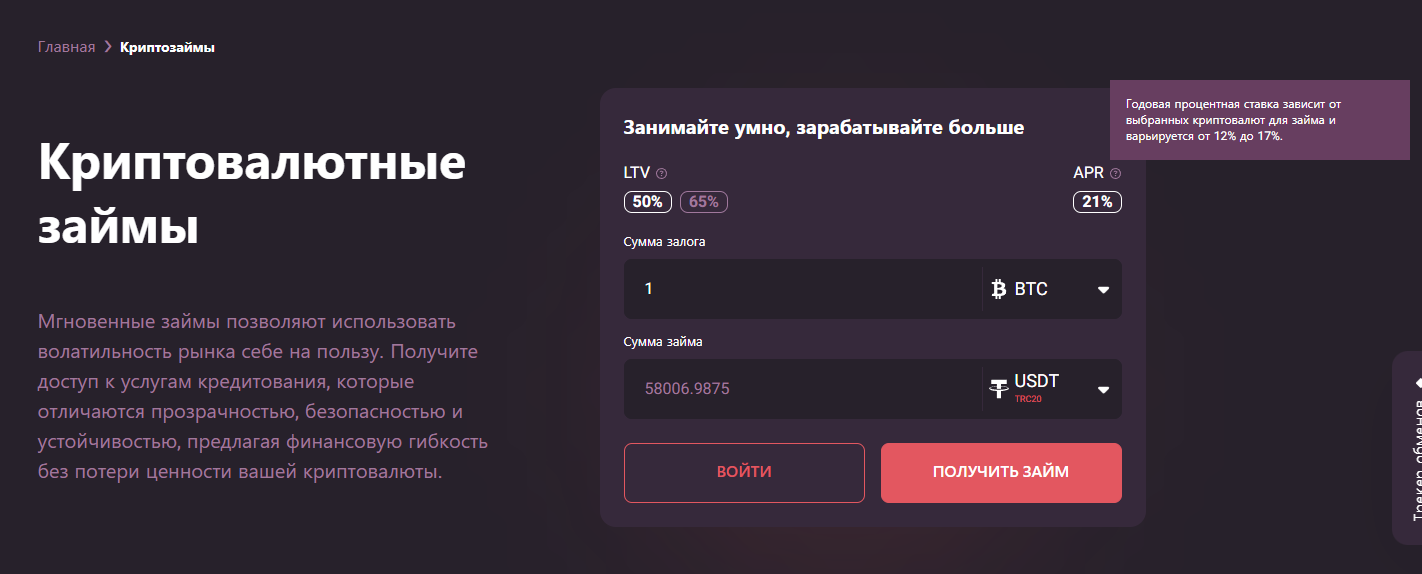Select the 50% LTV option
This screenshot has height=574, width=1422.
[648, 201]
